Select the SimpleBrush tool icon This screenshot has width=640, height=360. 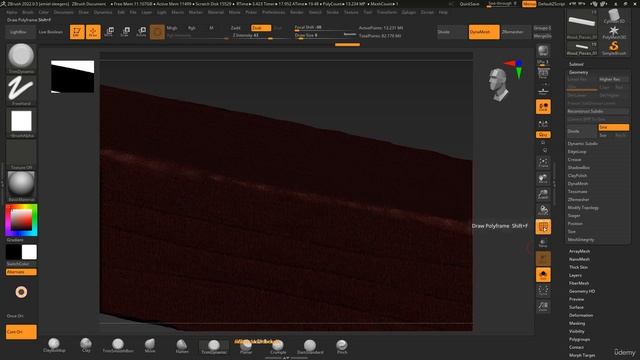[613, 48]
